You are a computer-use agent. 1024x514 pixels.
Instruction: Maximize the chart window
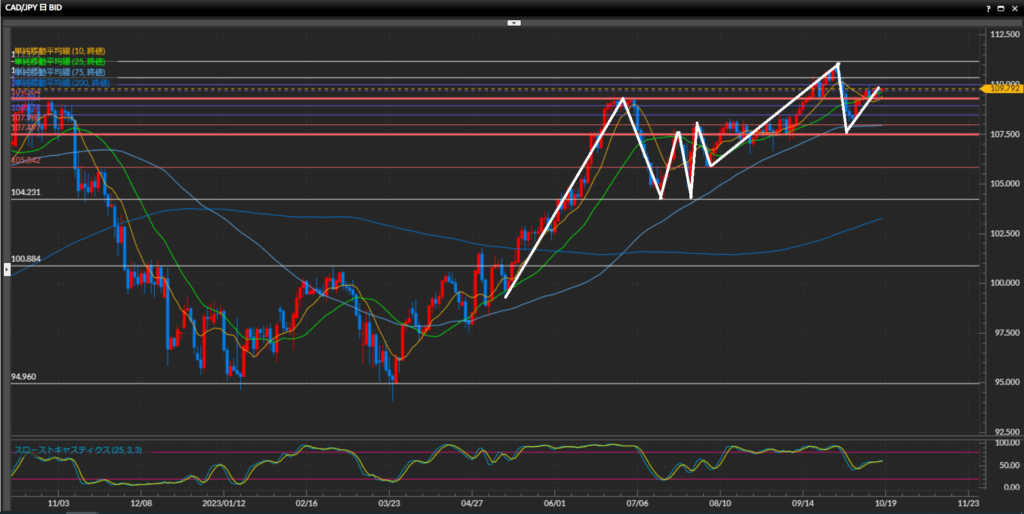1001,7
